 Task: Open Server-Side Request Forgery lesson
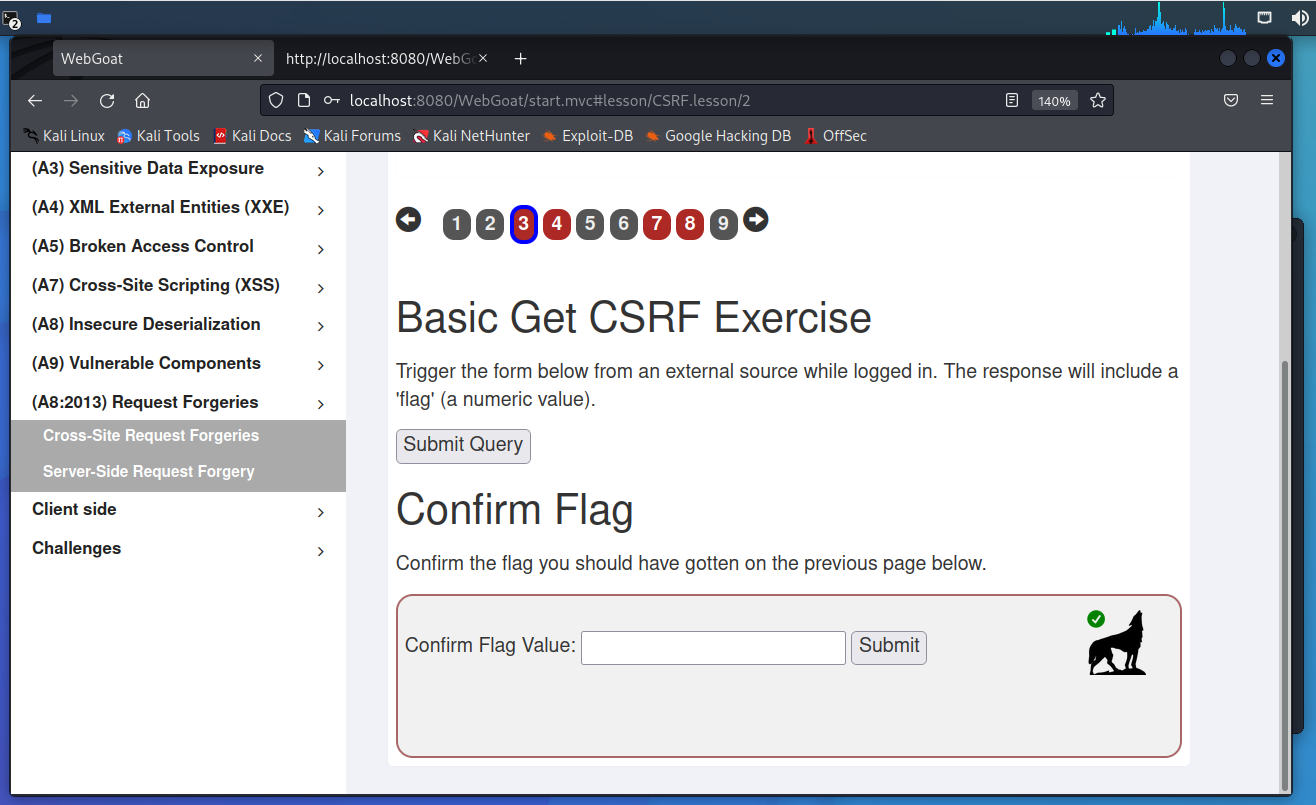tap(148, 472)
